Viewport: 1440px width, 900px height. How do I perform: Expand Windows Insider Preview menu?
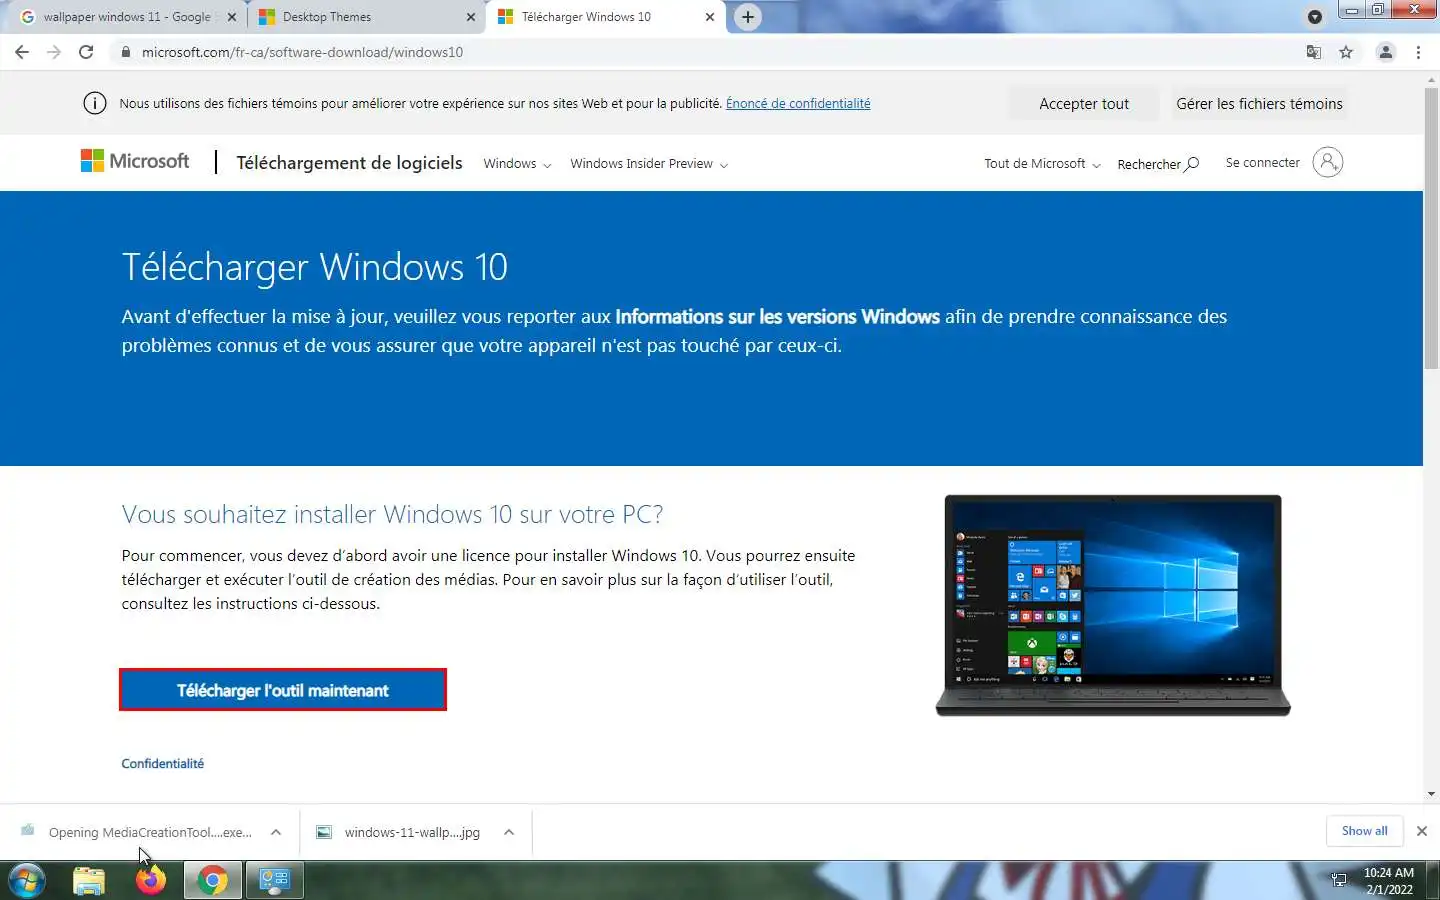tap(649, 163)
